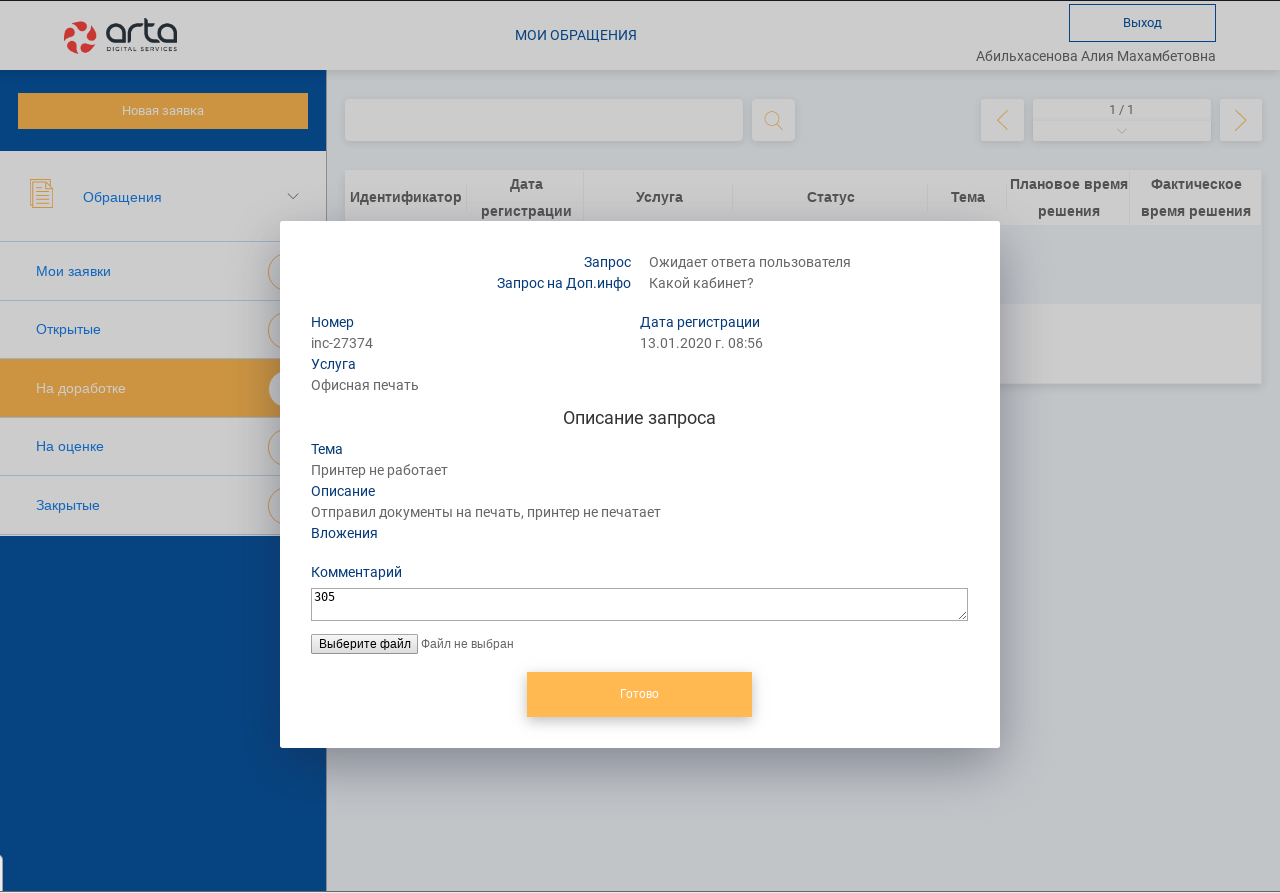The image size is (1280, 893).
Task: Click the Файл не выбран label
Action: coord(467,644)
